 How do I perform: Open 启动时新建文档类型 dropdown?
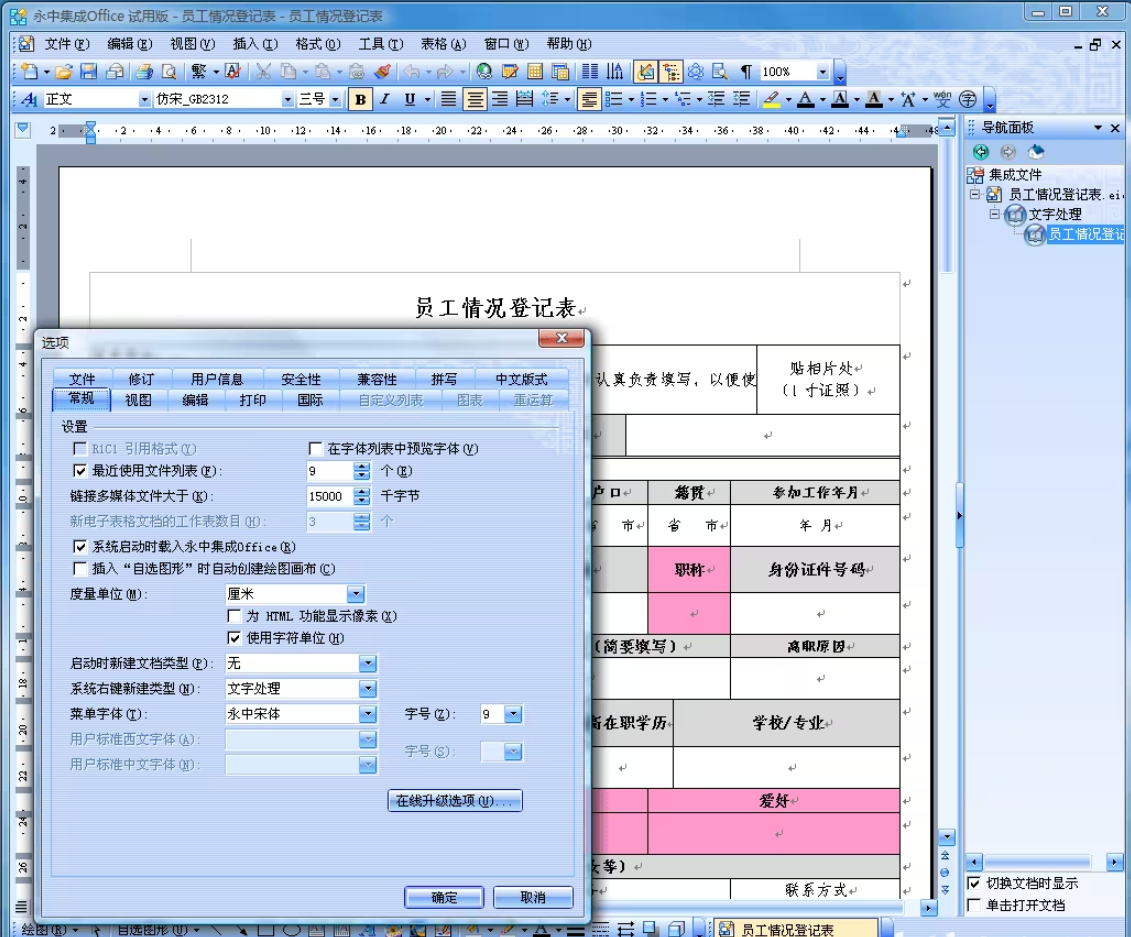pos(368,663)
